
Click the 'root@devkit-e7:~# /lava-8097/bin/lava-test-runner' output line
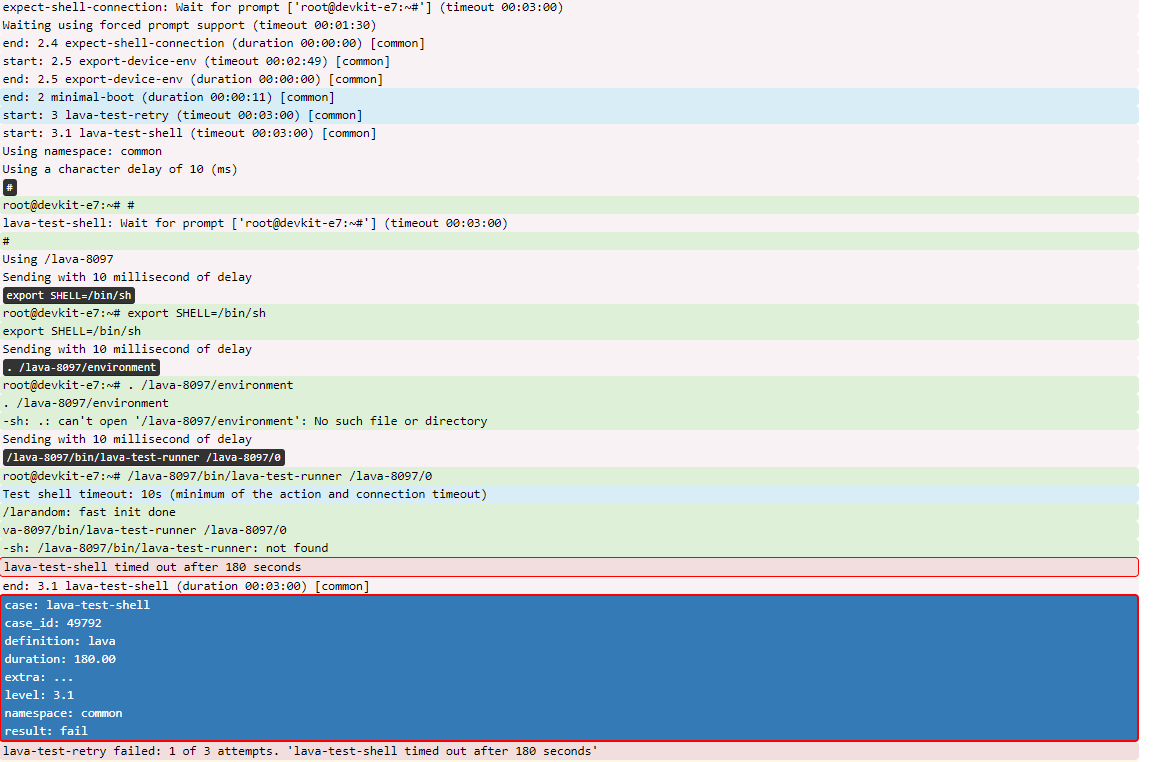[570, 476]
